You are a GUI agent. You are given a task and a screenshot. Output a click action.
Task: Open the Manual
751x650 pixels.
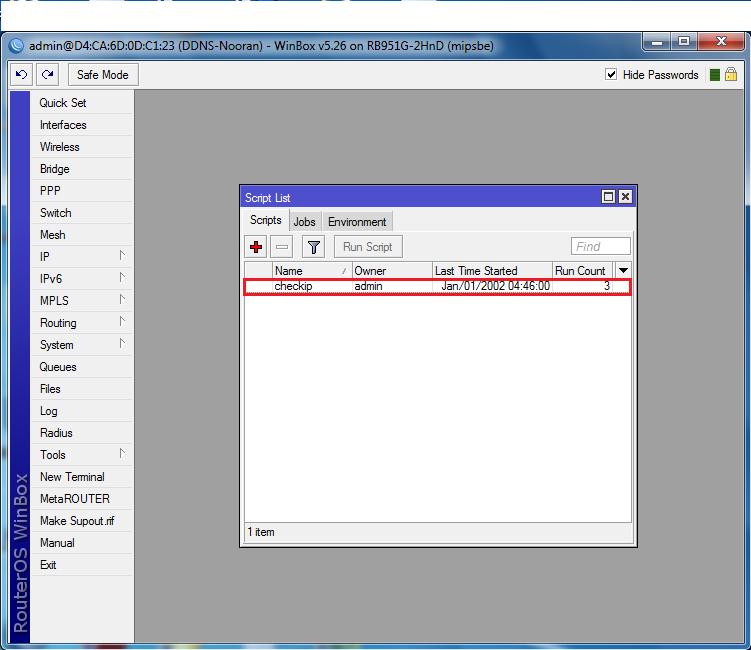click(x=82, y=543)
